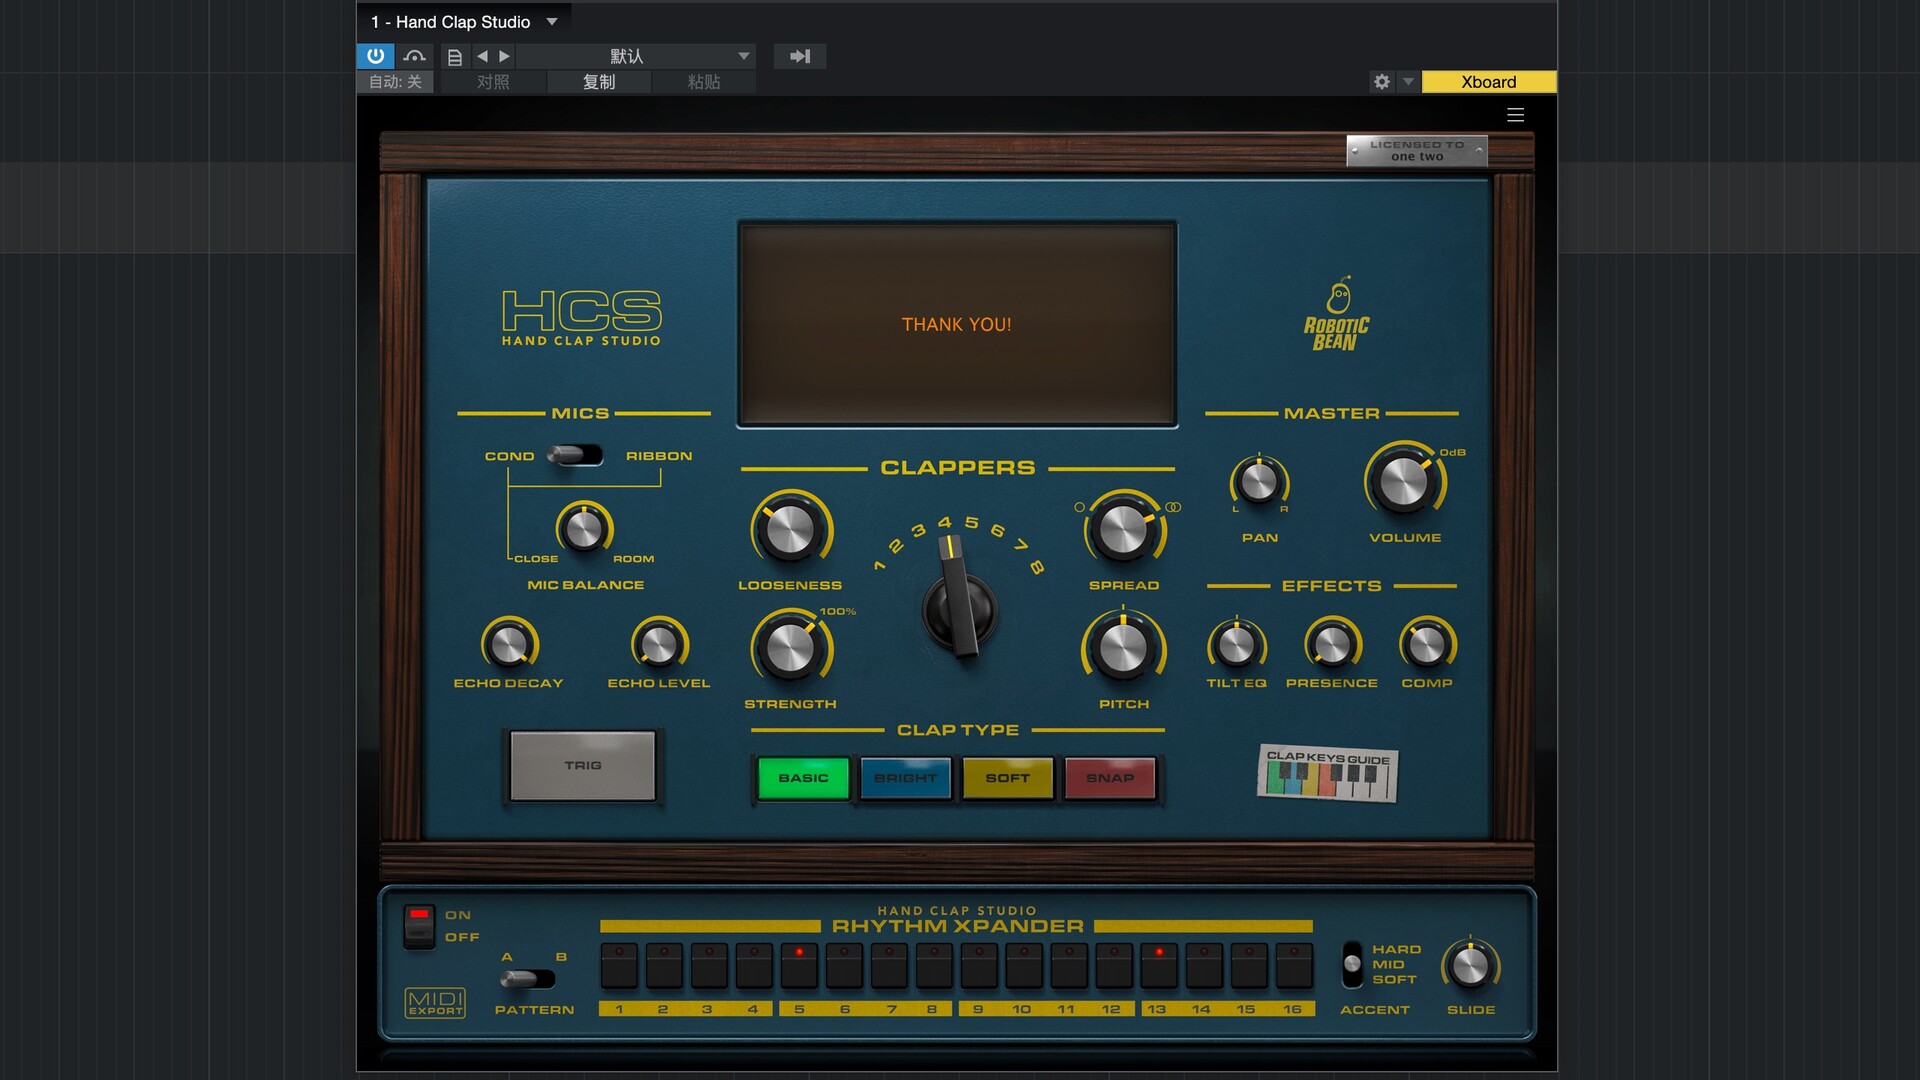Click the automation headphone icon in toolbar

415,56
